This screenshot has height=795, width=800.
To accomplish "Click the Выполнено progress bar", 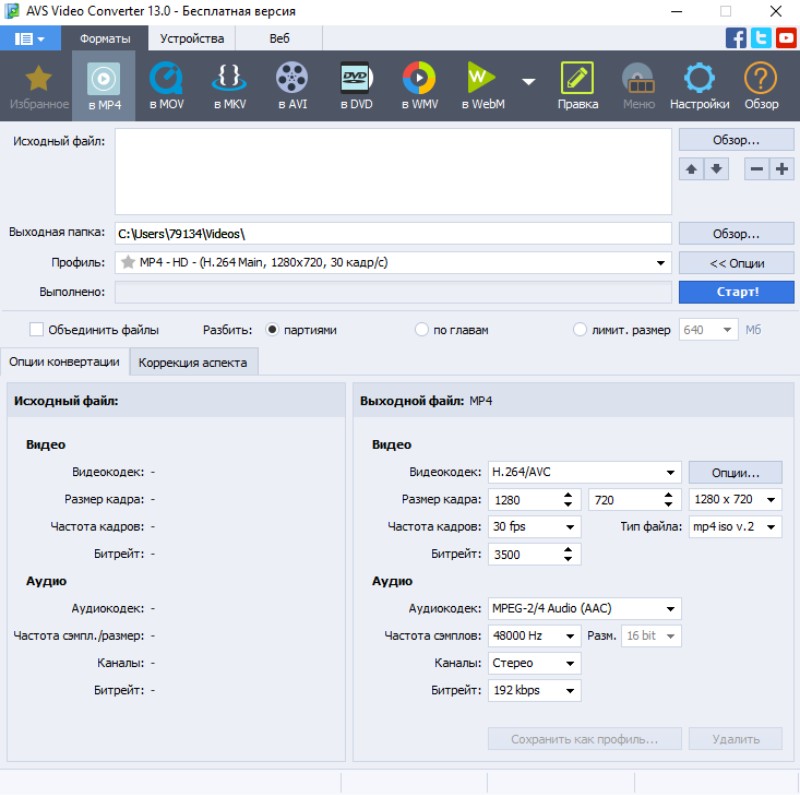I will coord(393,292).
